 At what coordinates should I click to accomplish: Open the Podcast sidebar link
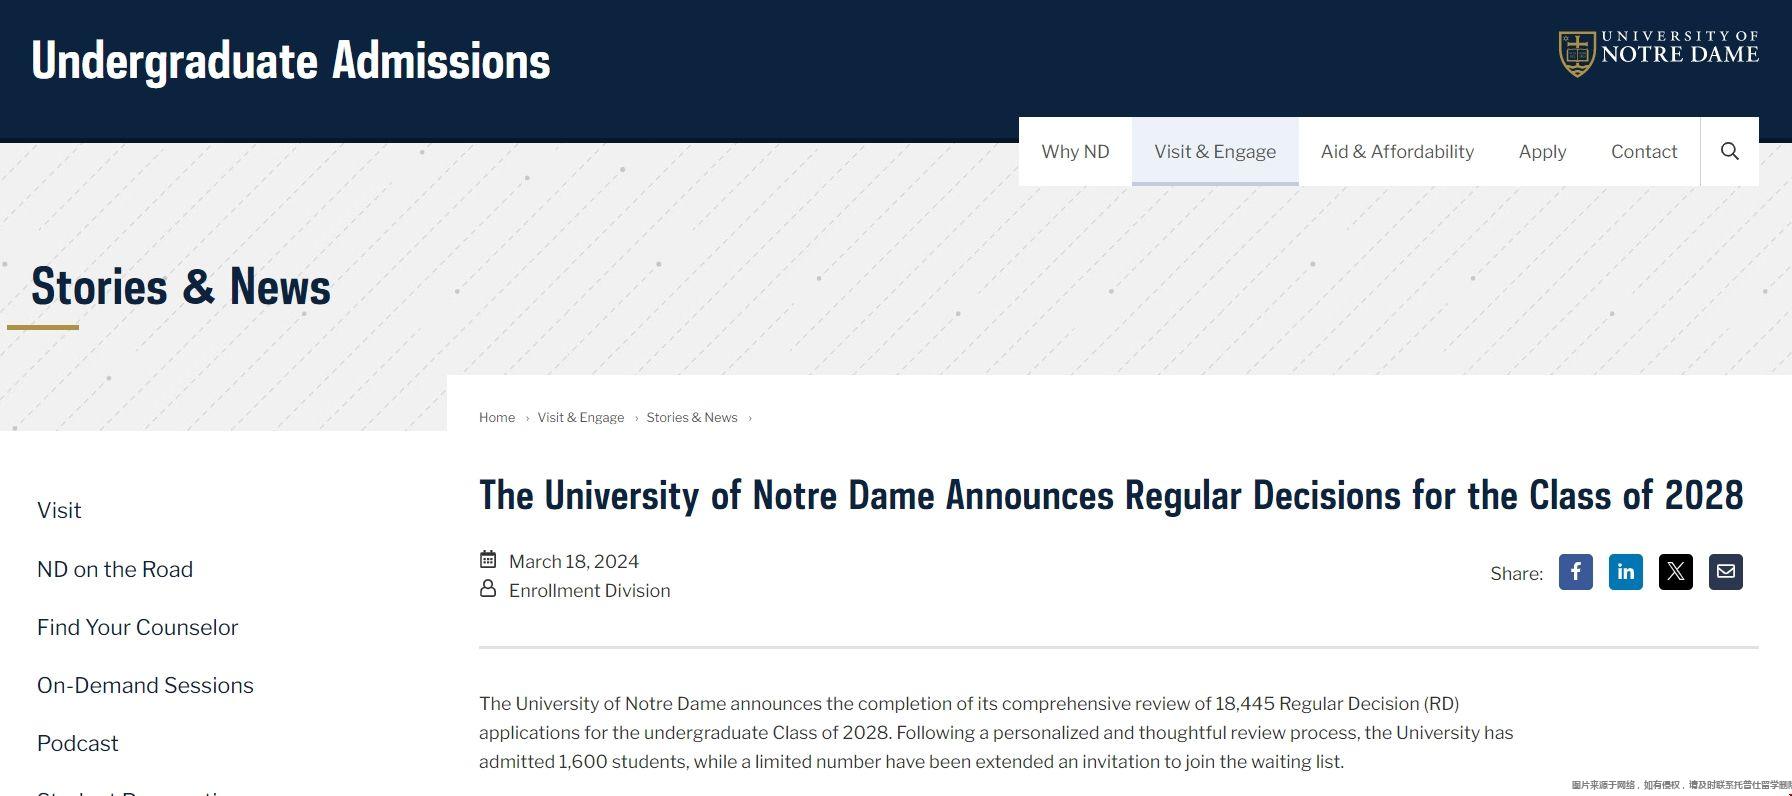pos(78,743)
